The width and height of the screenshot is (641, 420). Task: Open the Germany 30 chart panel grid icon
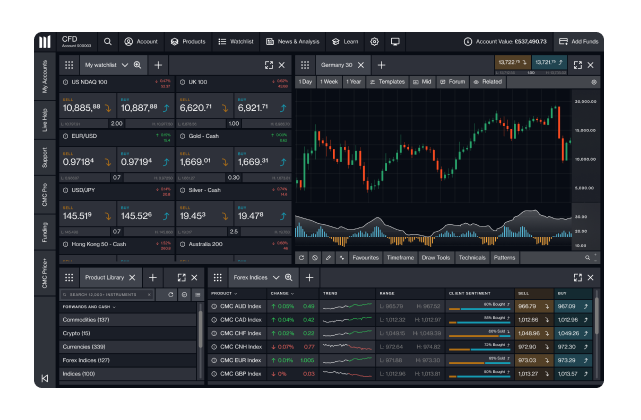click(305, 65)
